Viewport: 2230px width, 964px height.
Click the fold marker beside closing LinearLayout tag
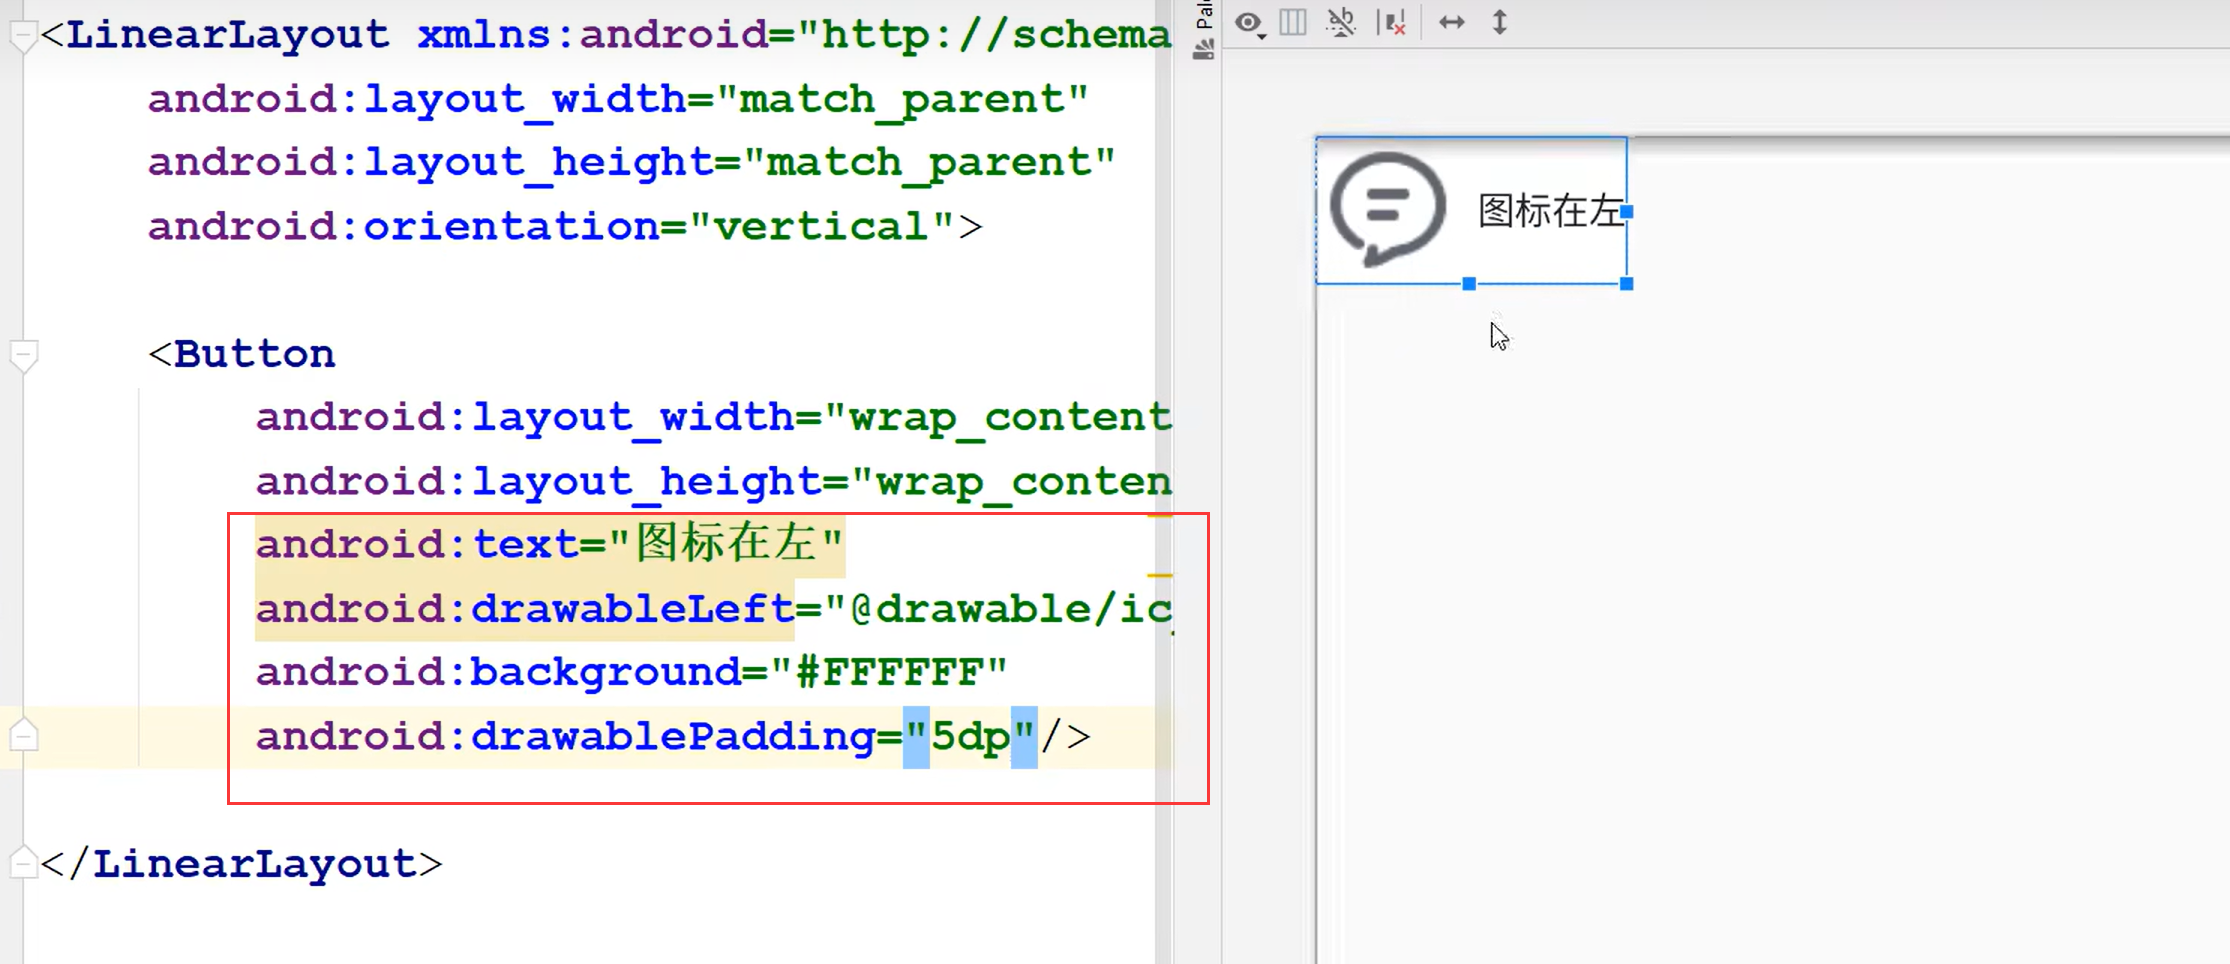tap(22, 863)
